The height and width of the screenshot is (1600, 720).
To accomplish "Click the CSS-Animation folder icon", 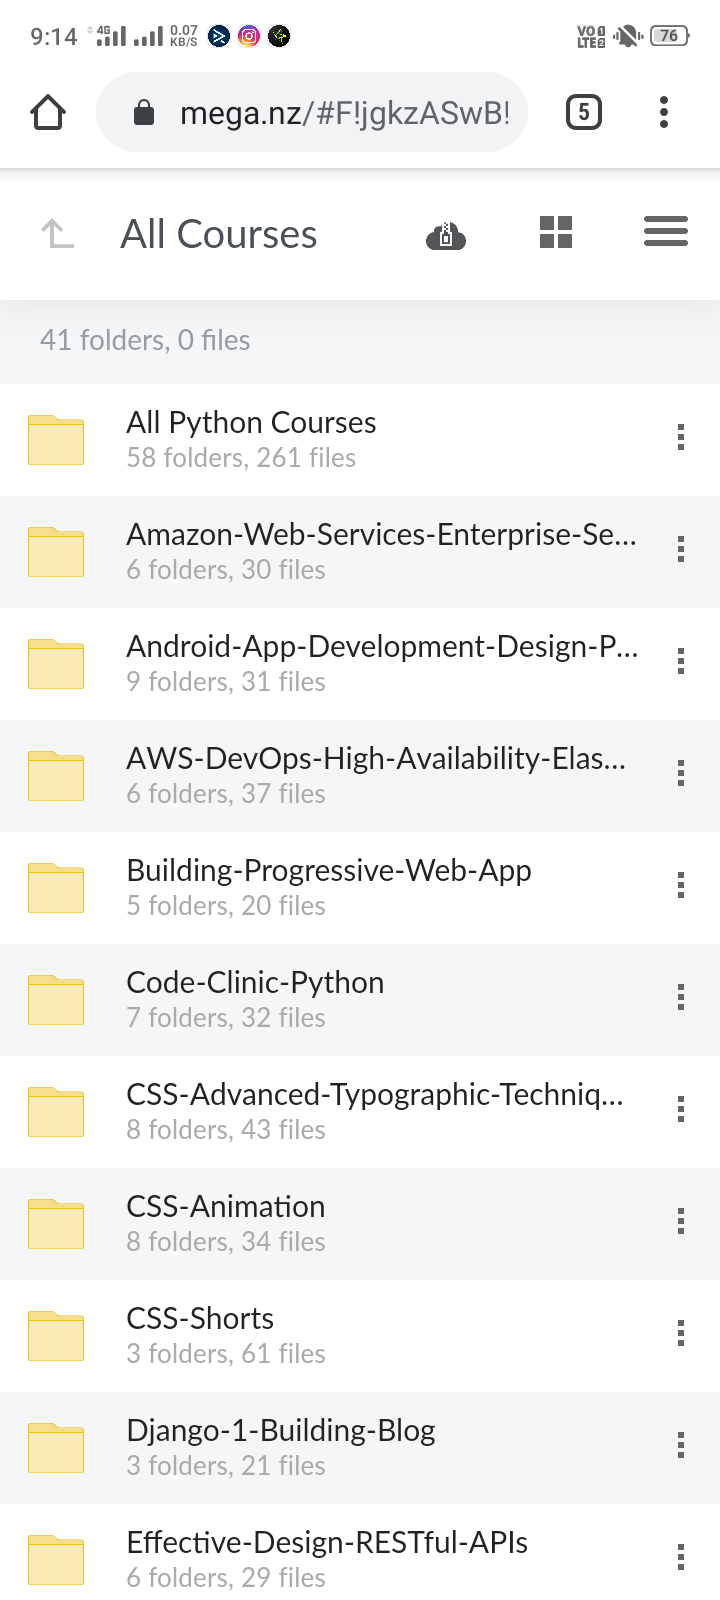I will point(56,1224).
